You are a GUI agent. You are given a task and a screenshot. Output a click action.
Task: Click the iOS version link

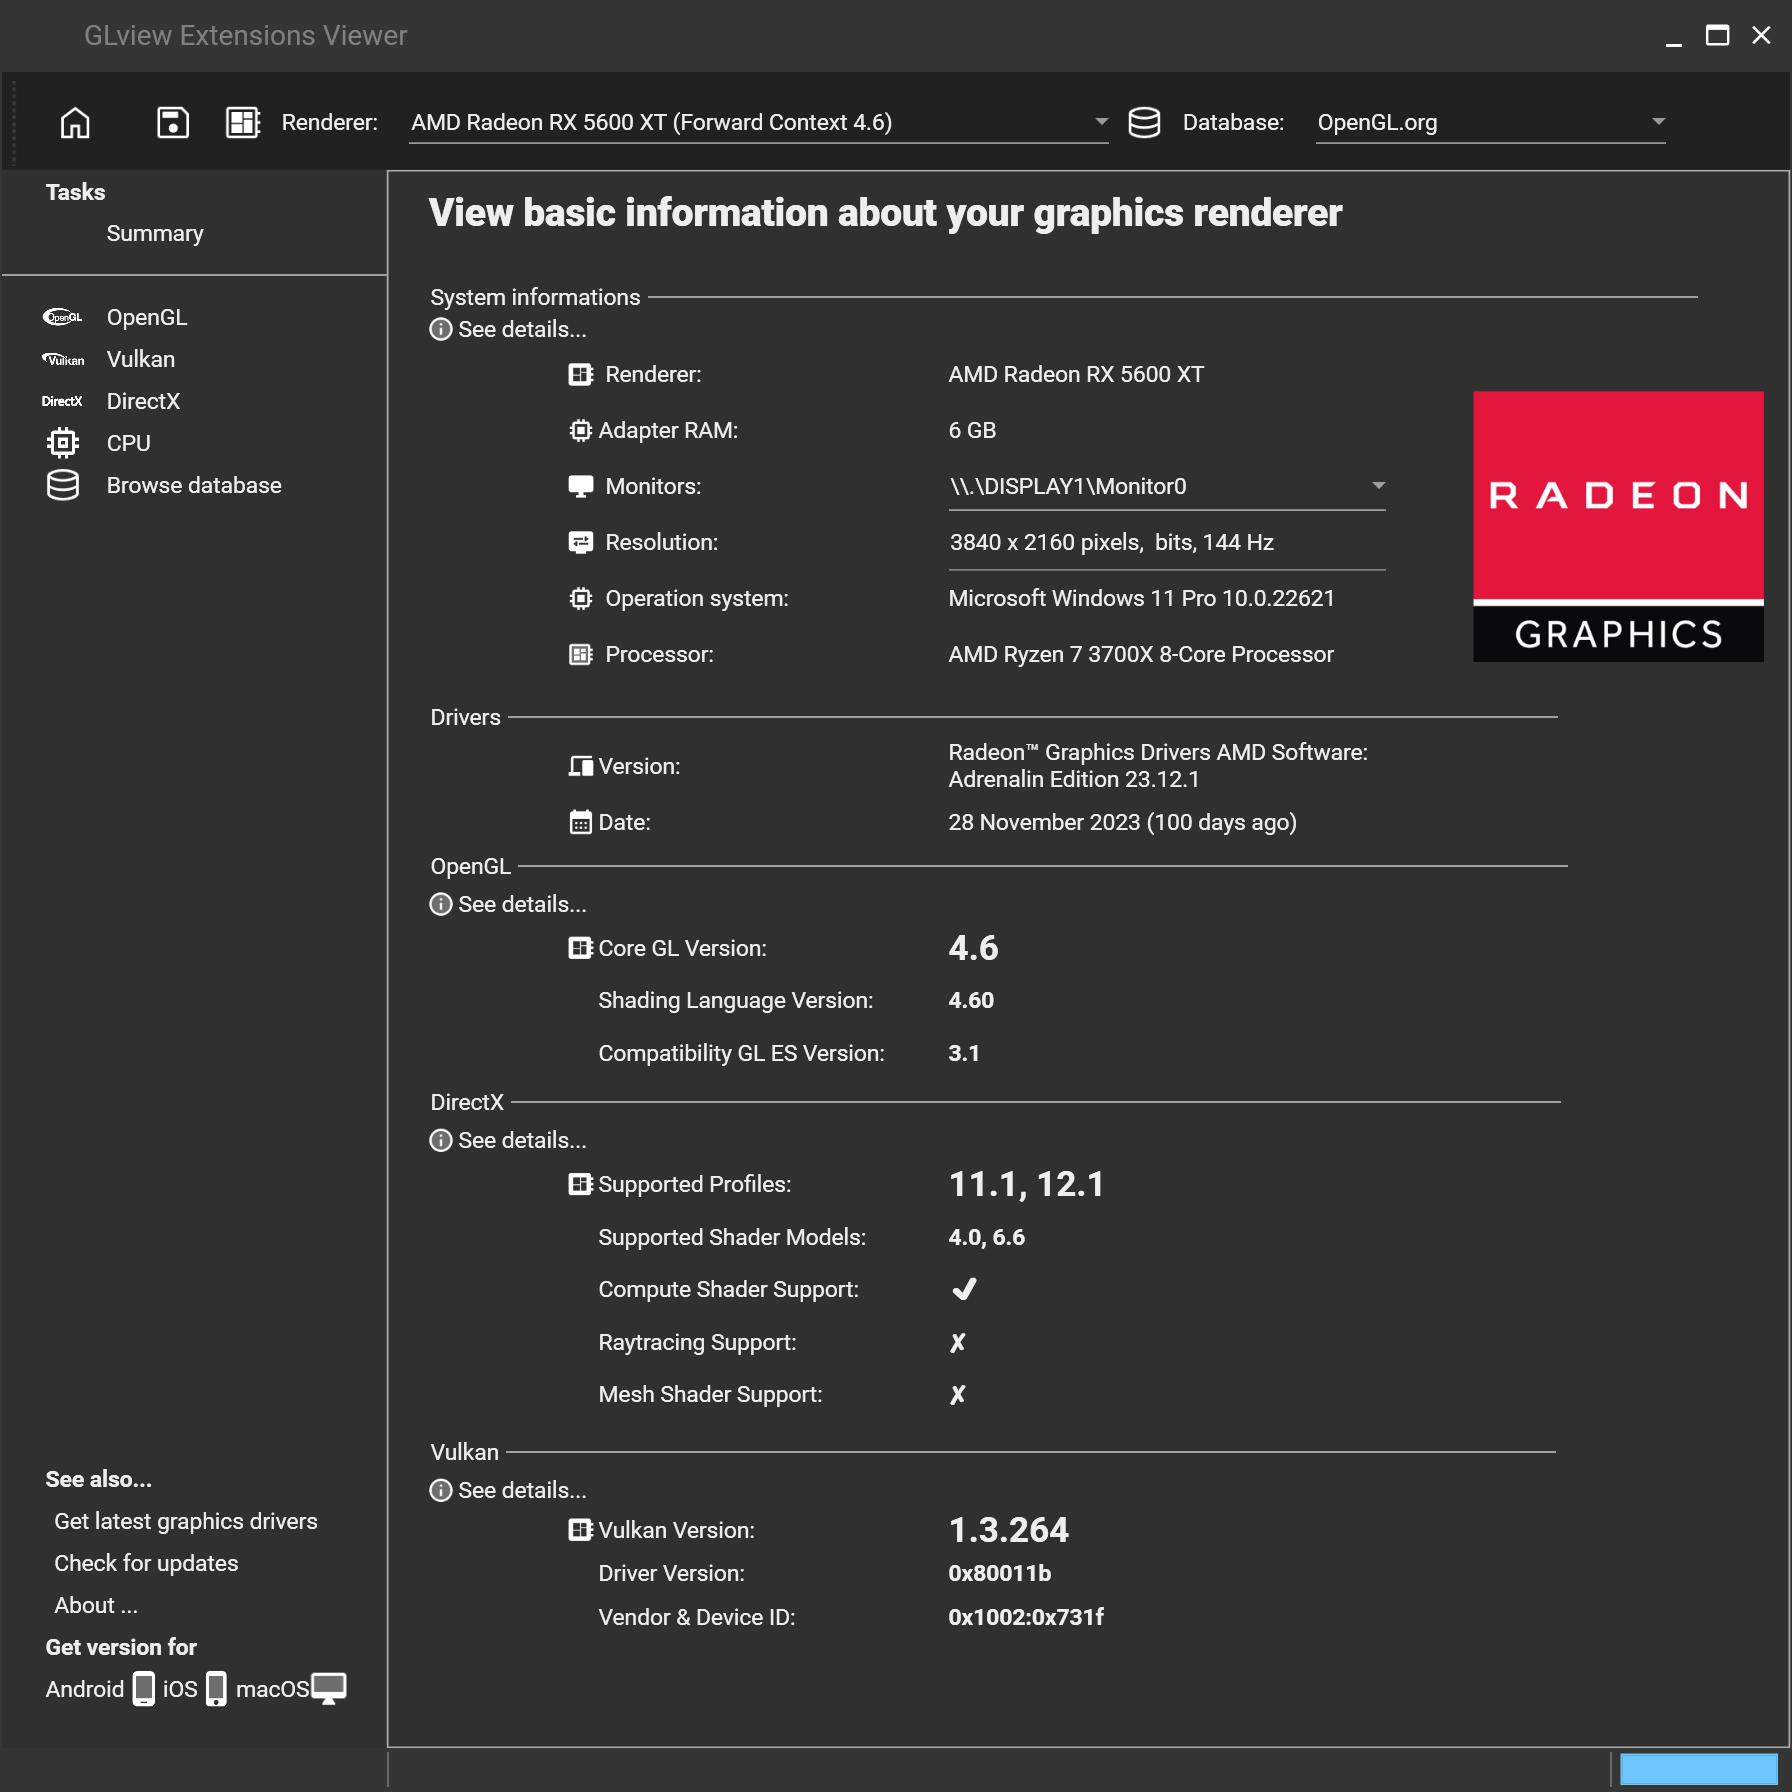[x=180, y=1690]
